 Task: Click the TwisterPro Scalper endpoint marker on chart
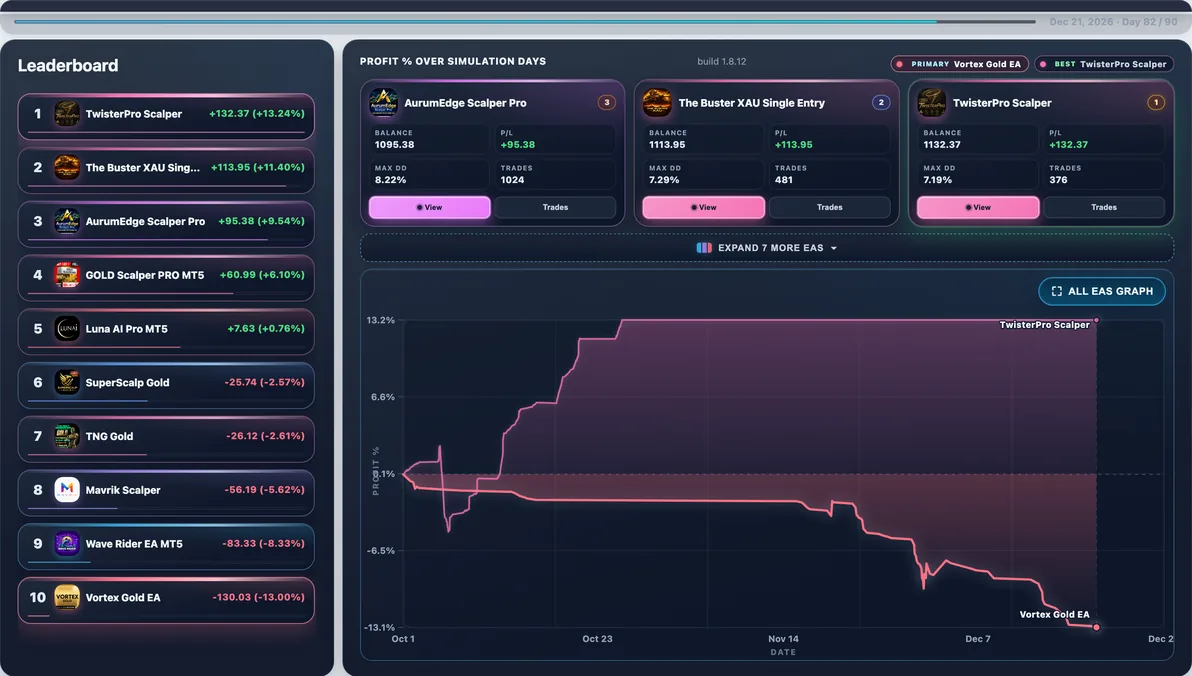coord(1096,320)
